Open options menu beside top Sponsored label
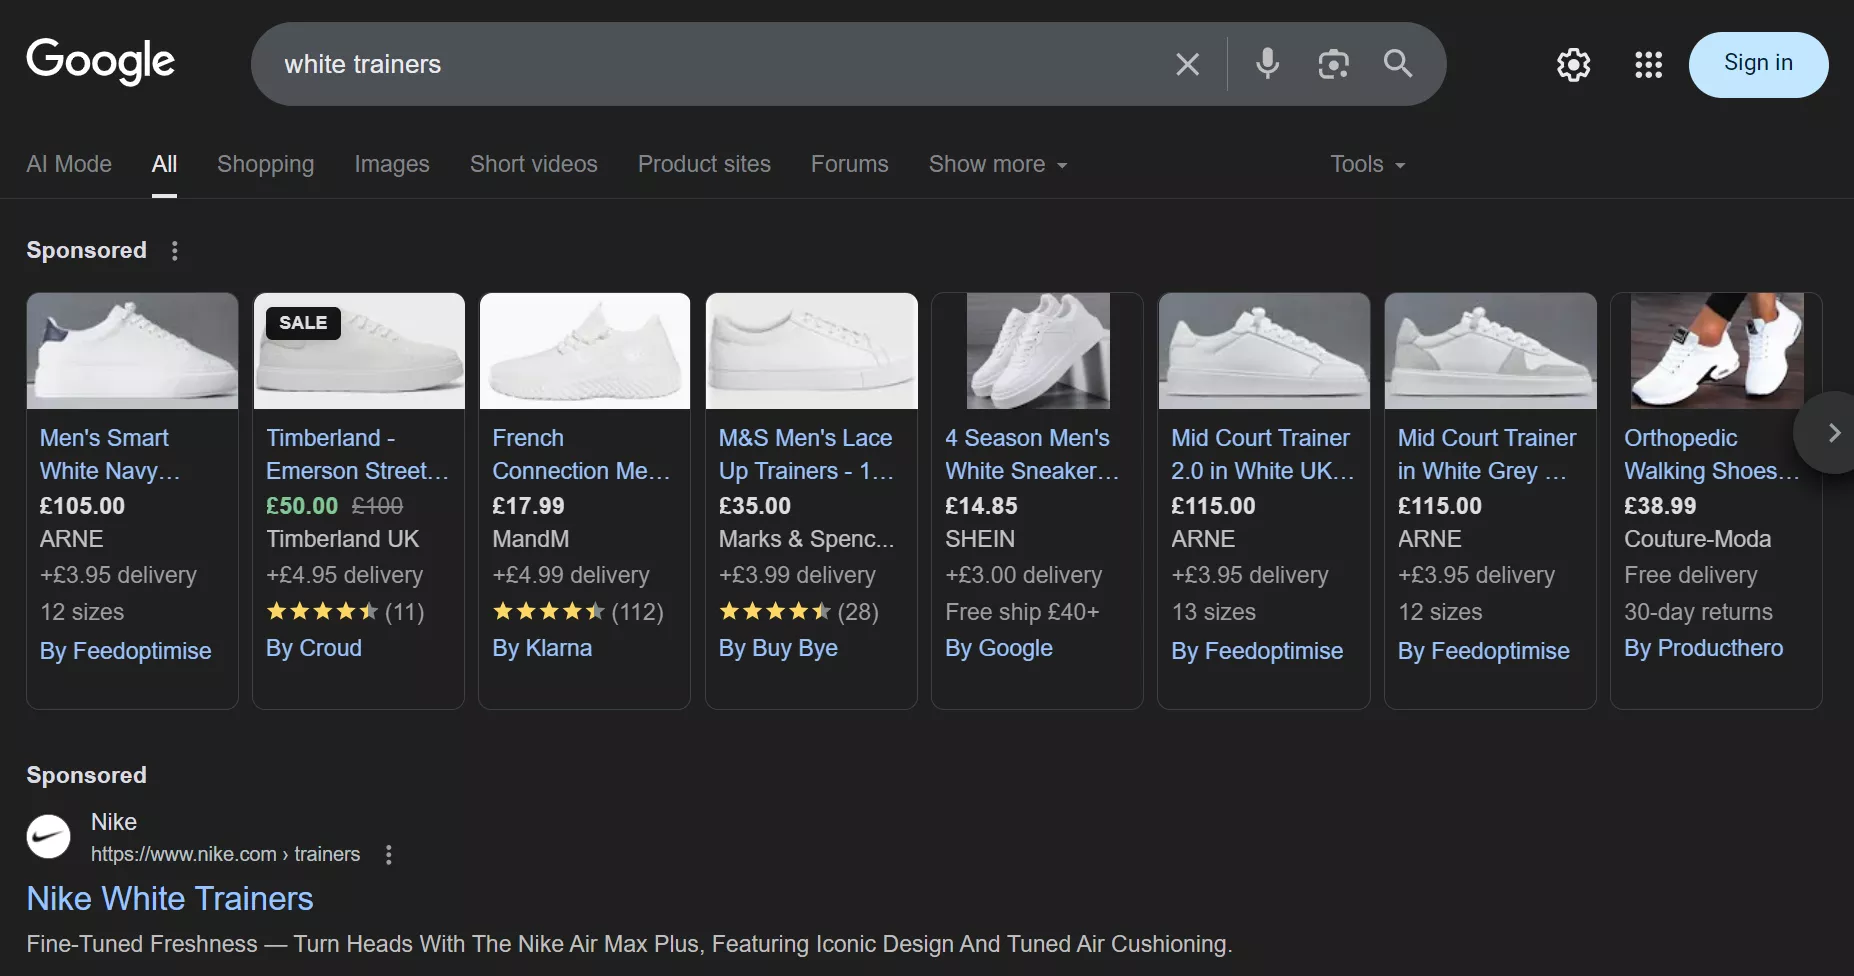The height and width of the screenshot is (976, 1854). click(x=174, y=250)
